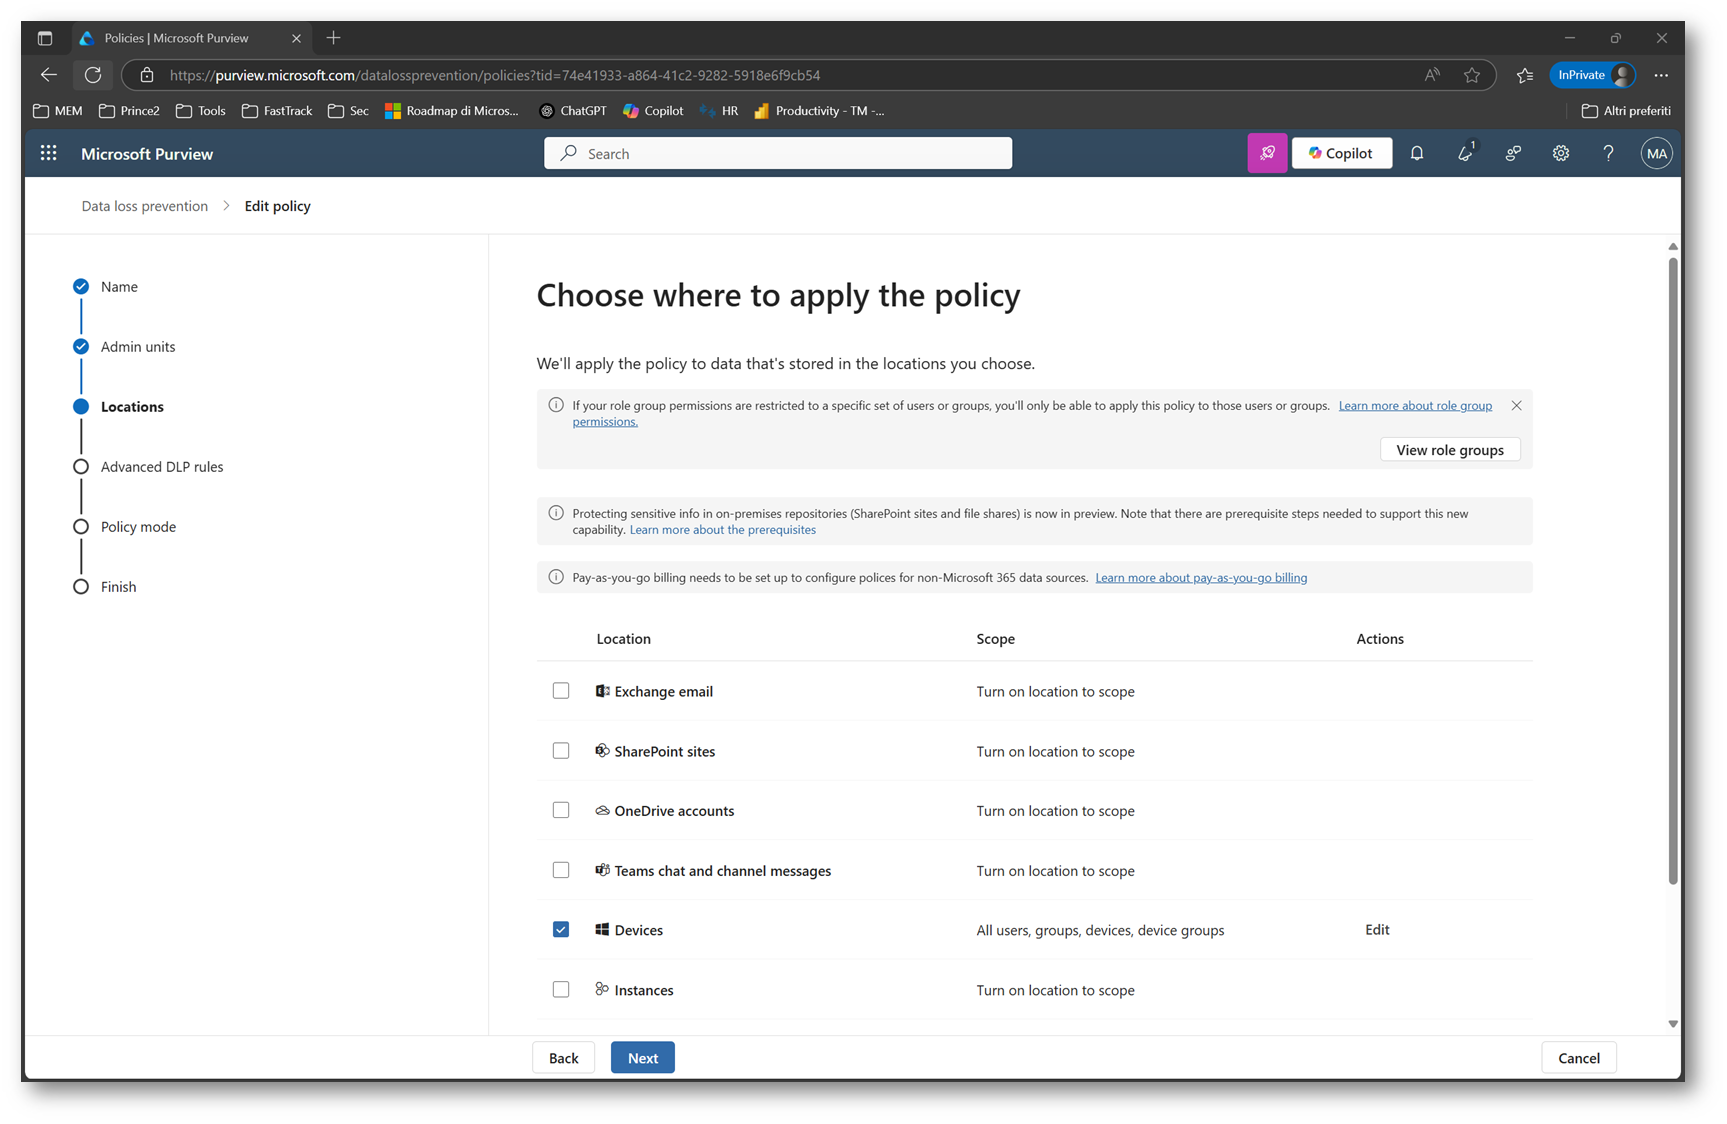1727x1124 pixels.
Task: Open Learn more about pay-as-you-go billing
Action: [x=1201, y=577]
